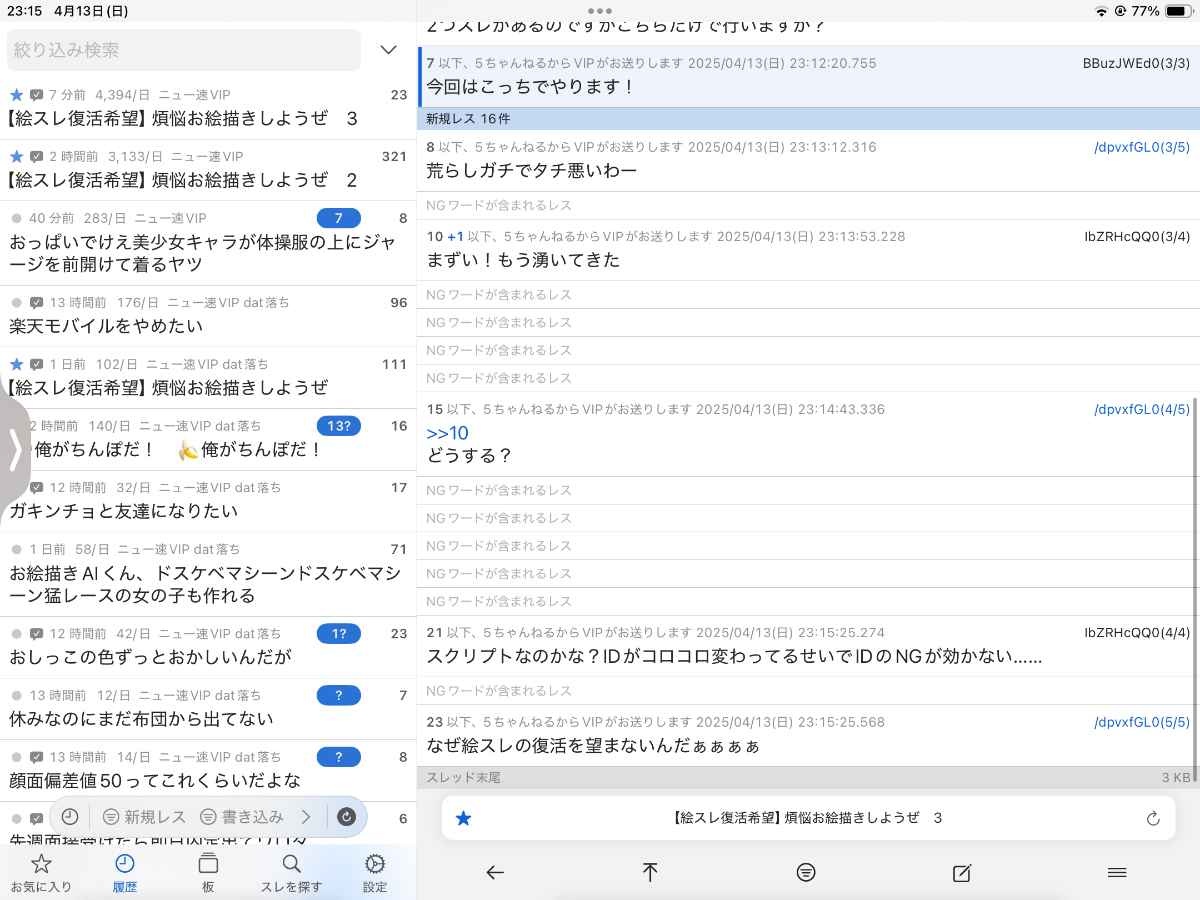Open the hamburger menu in thread toolbar
Screen dimensions: 1200x900
(x=1118, y=873)
